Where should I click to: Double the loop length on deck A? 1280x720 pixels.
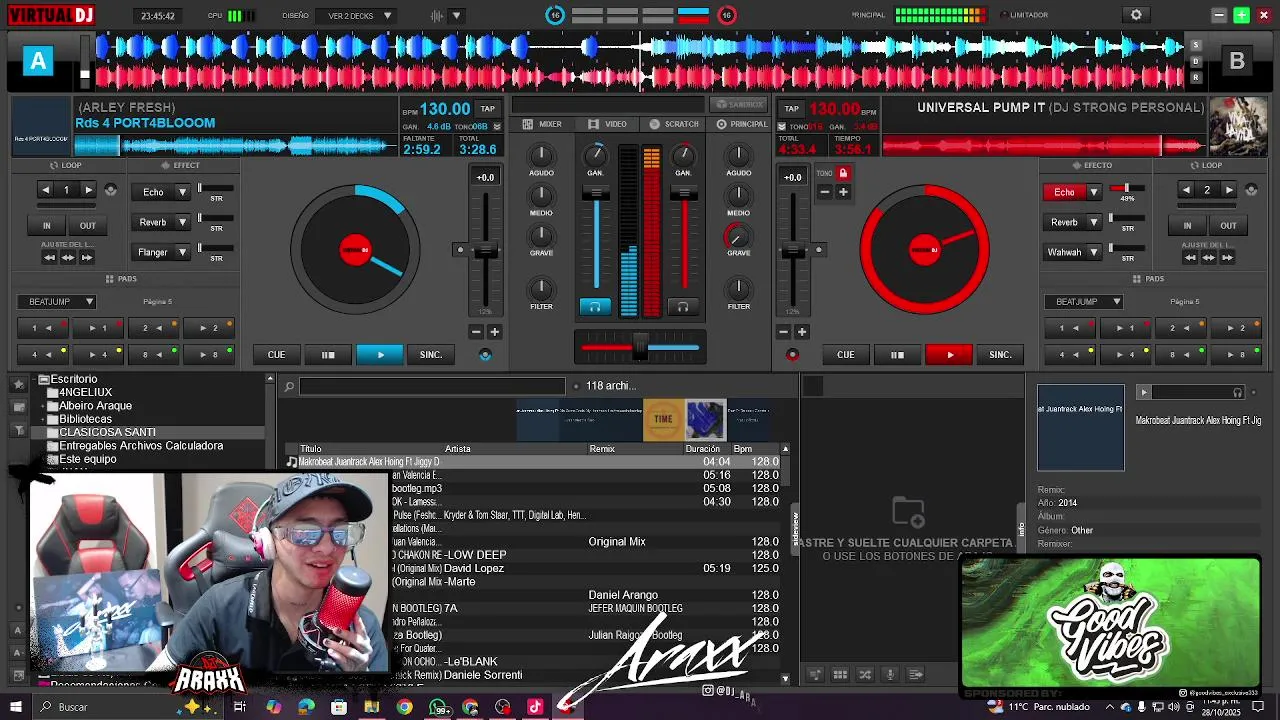point(88,190)
